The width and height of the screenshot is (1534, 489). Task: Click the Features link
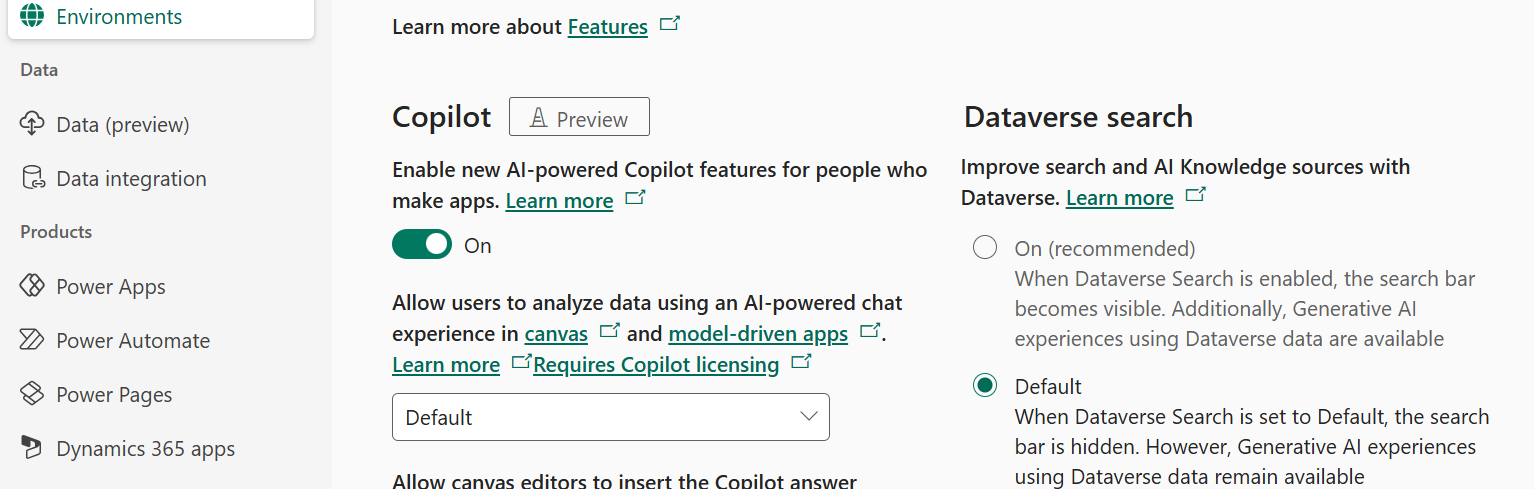point(608,27)
